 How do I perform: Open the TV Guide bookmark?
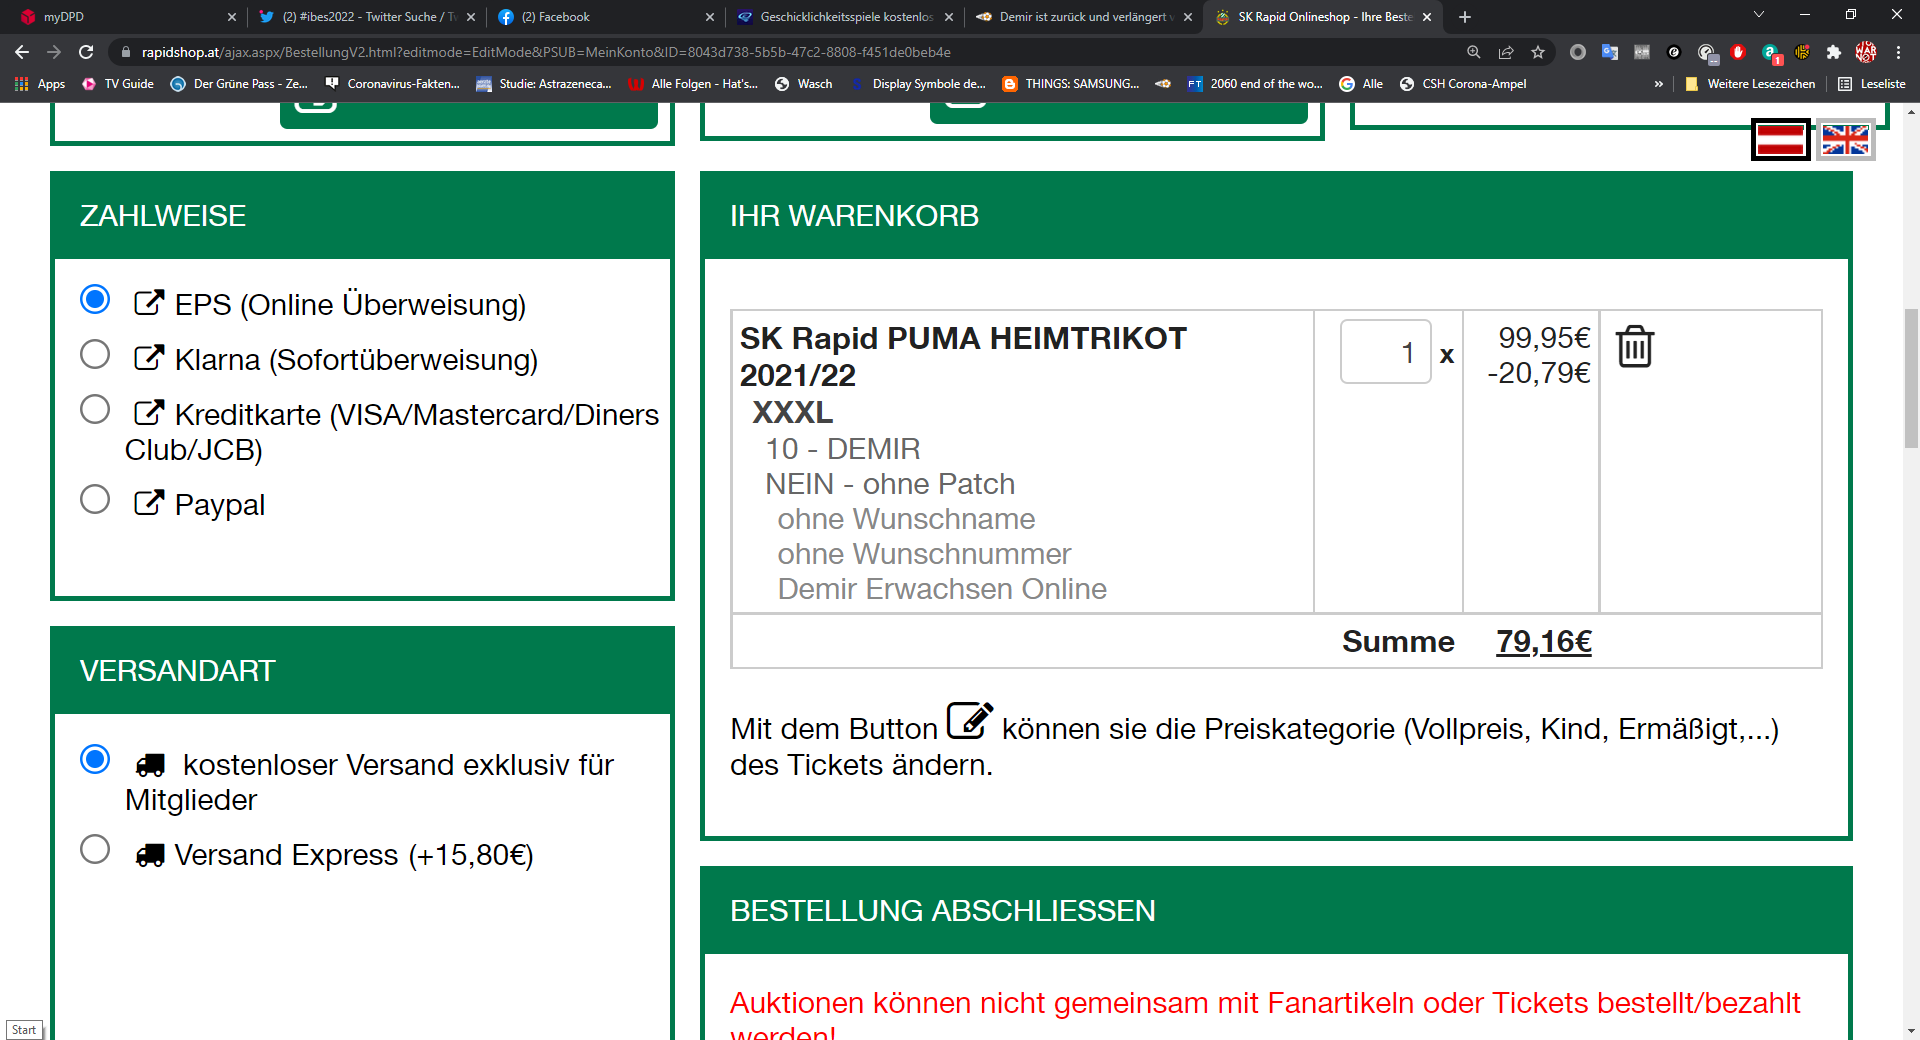click(118, 84)
